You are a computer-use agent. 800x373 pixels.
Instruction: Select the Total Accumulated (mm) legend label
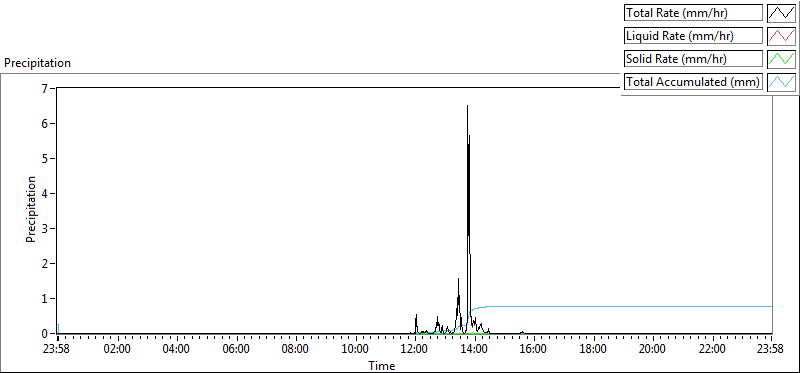693,82
